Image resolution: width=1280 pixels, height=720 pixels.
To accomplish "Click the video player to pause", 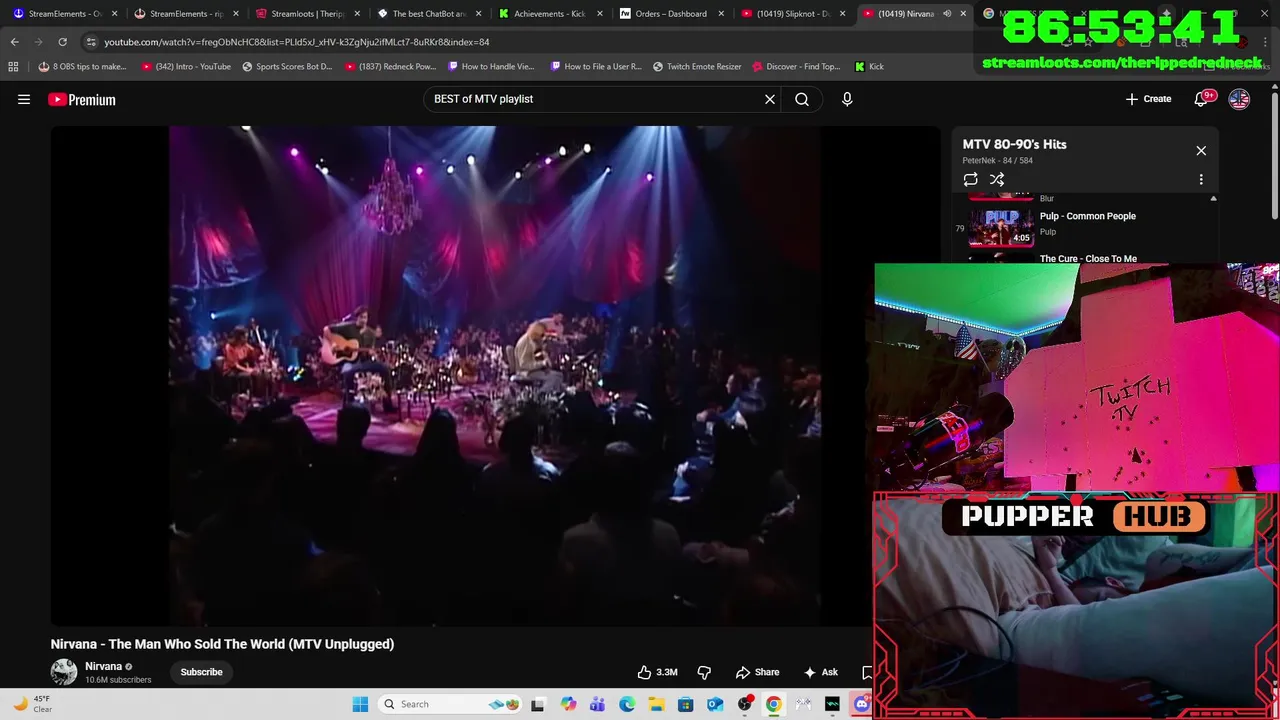I will click(495, 375).
